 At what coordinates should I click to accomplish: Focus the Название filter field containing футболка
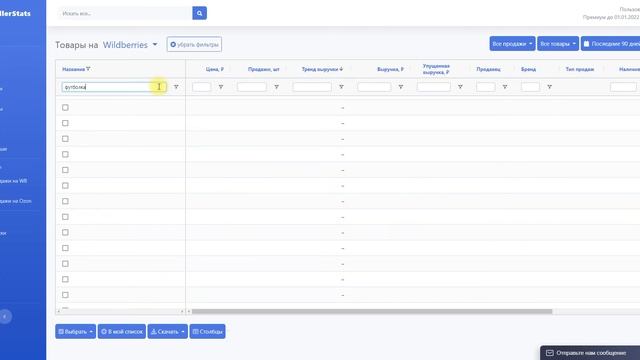[x=113, y=87]
